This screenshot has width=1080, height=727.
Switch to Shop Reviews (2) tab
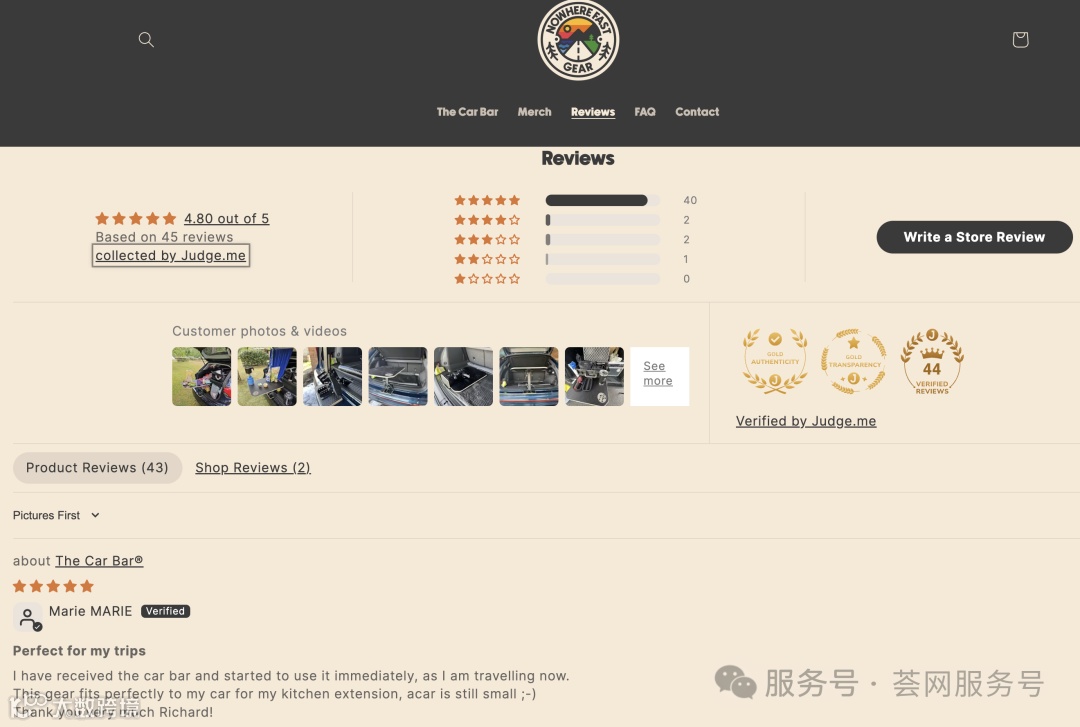(x=253, y=468)
